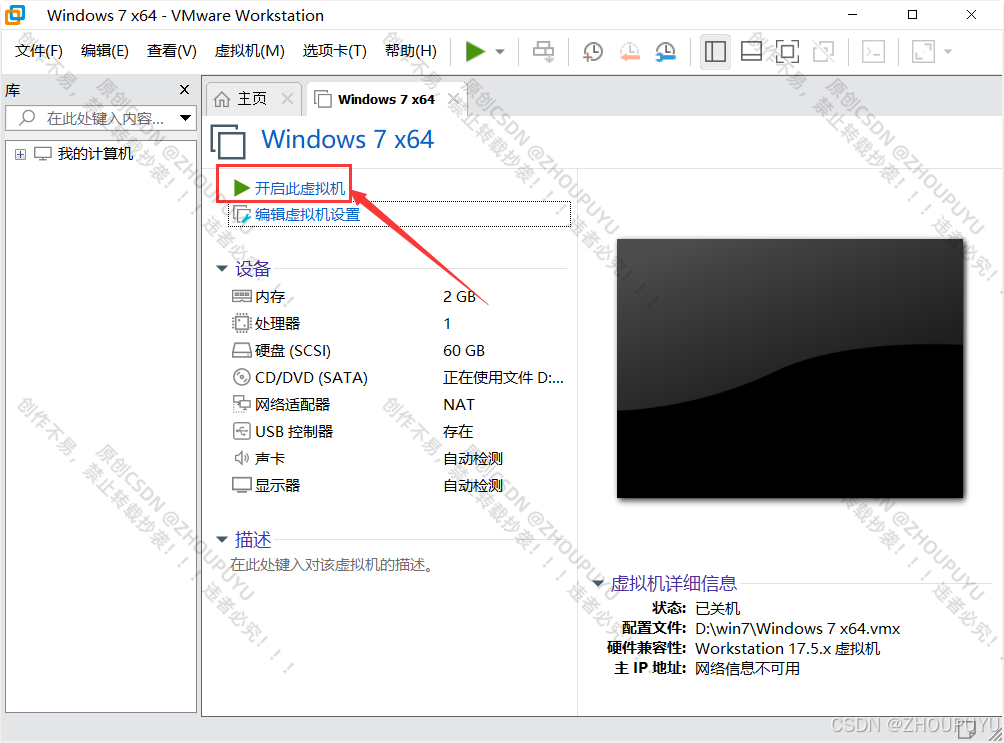Select the NAT network value
Screen dimensions: 1004x743
click(458, 404)
